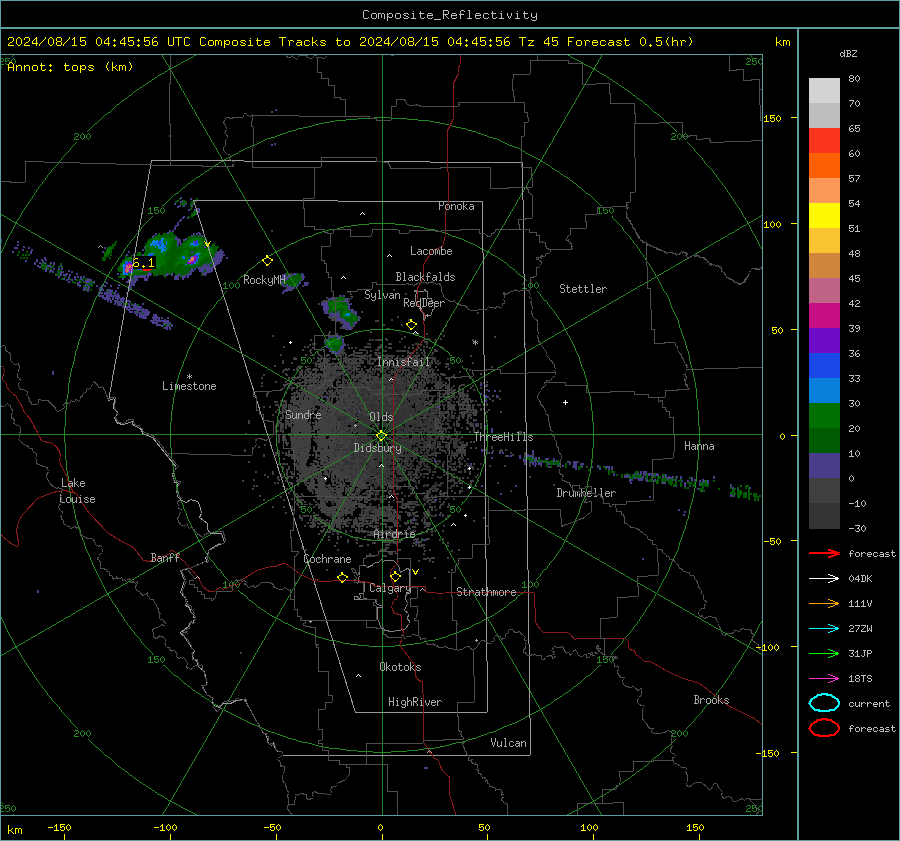Click the Sylvan map label
Screen dimensions: 900x841
tap(382, 295)
